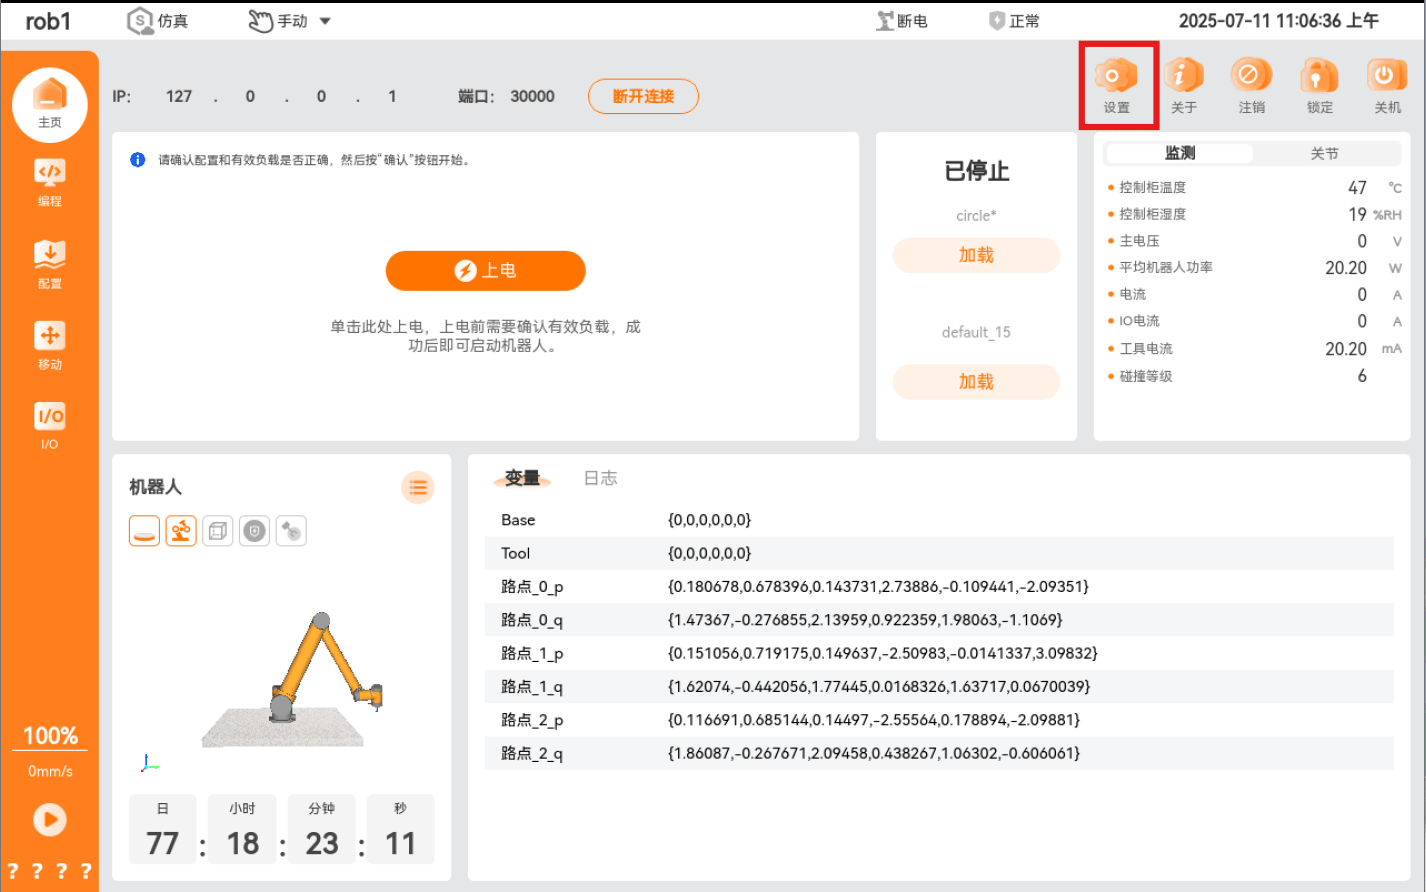The width and height of the screenshot is (1426, 892).
Task: Select the 100% speed indicator in sidebar
Action: point(50,736)
